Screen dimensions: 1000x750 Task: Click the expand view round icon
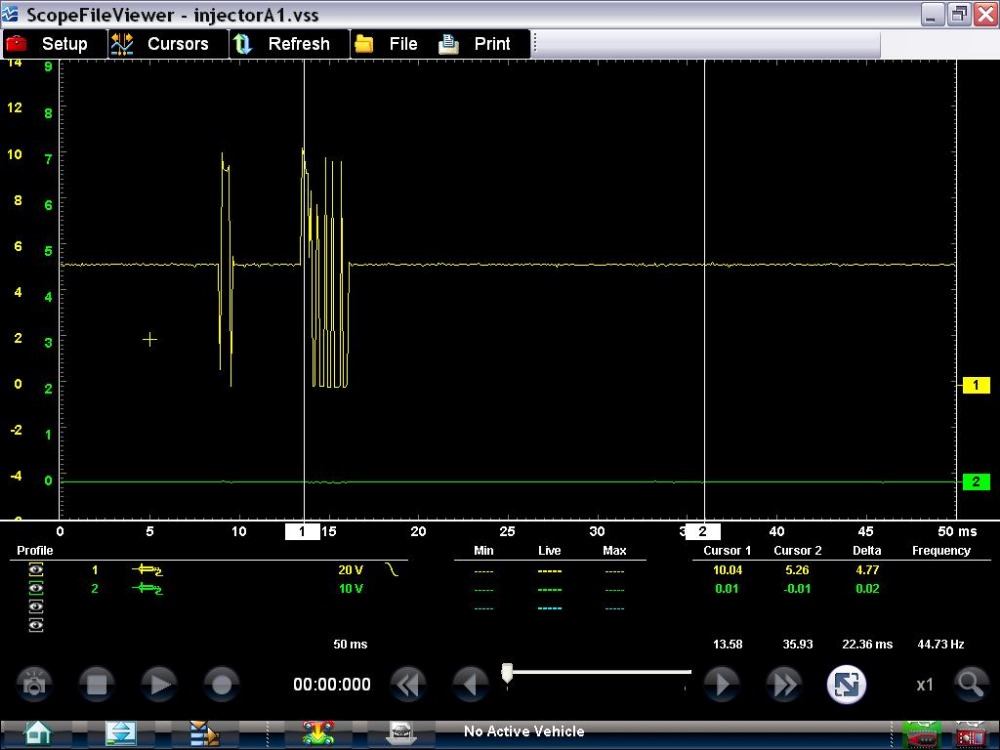pos(846,685)
